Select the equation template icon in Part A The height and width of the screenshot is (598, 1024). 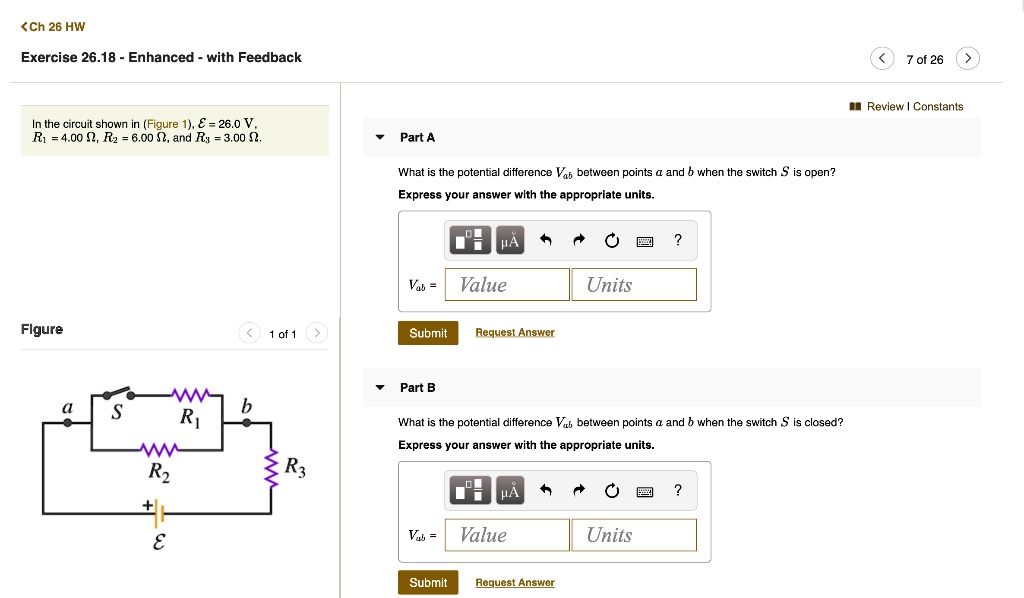click(469, 240)
